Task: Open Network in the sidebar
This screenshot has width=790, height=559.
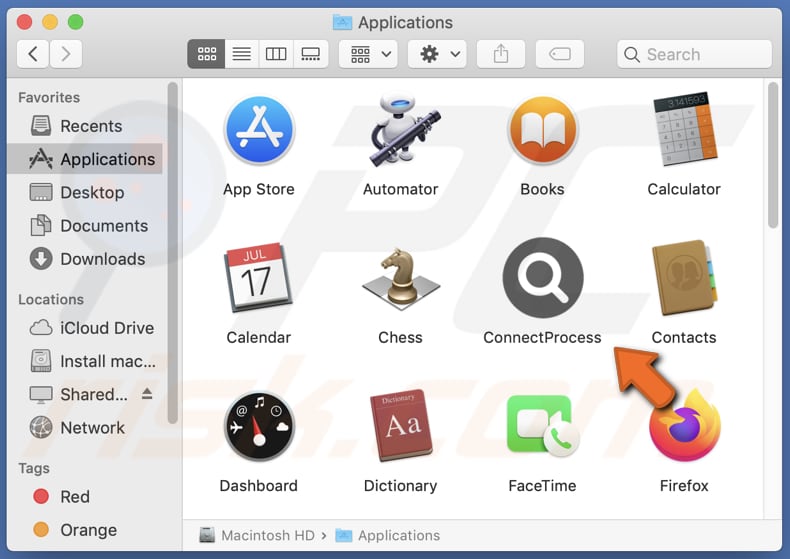Action: tap(85, 428)
